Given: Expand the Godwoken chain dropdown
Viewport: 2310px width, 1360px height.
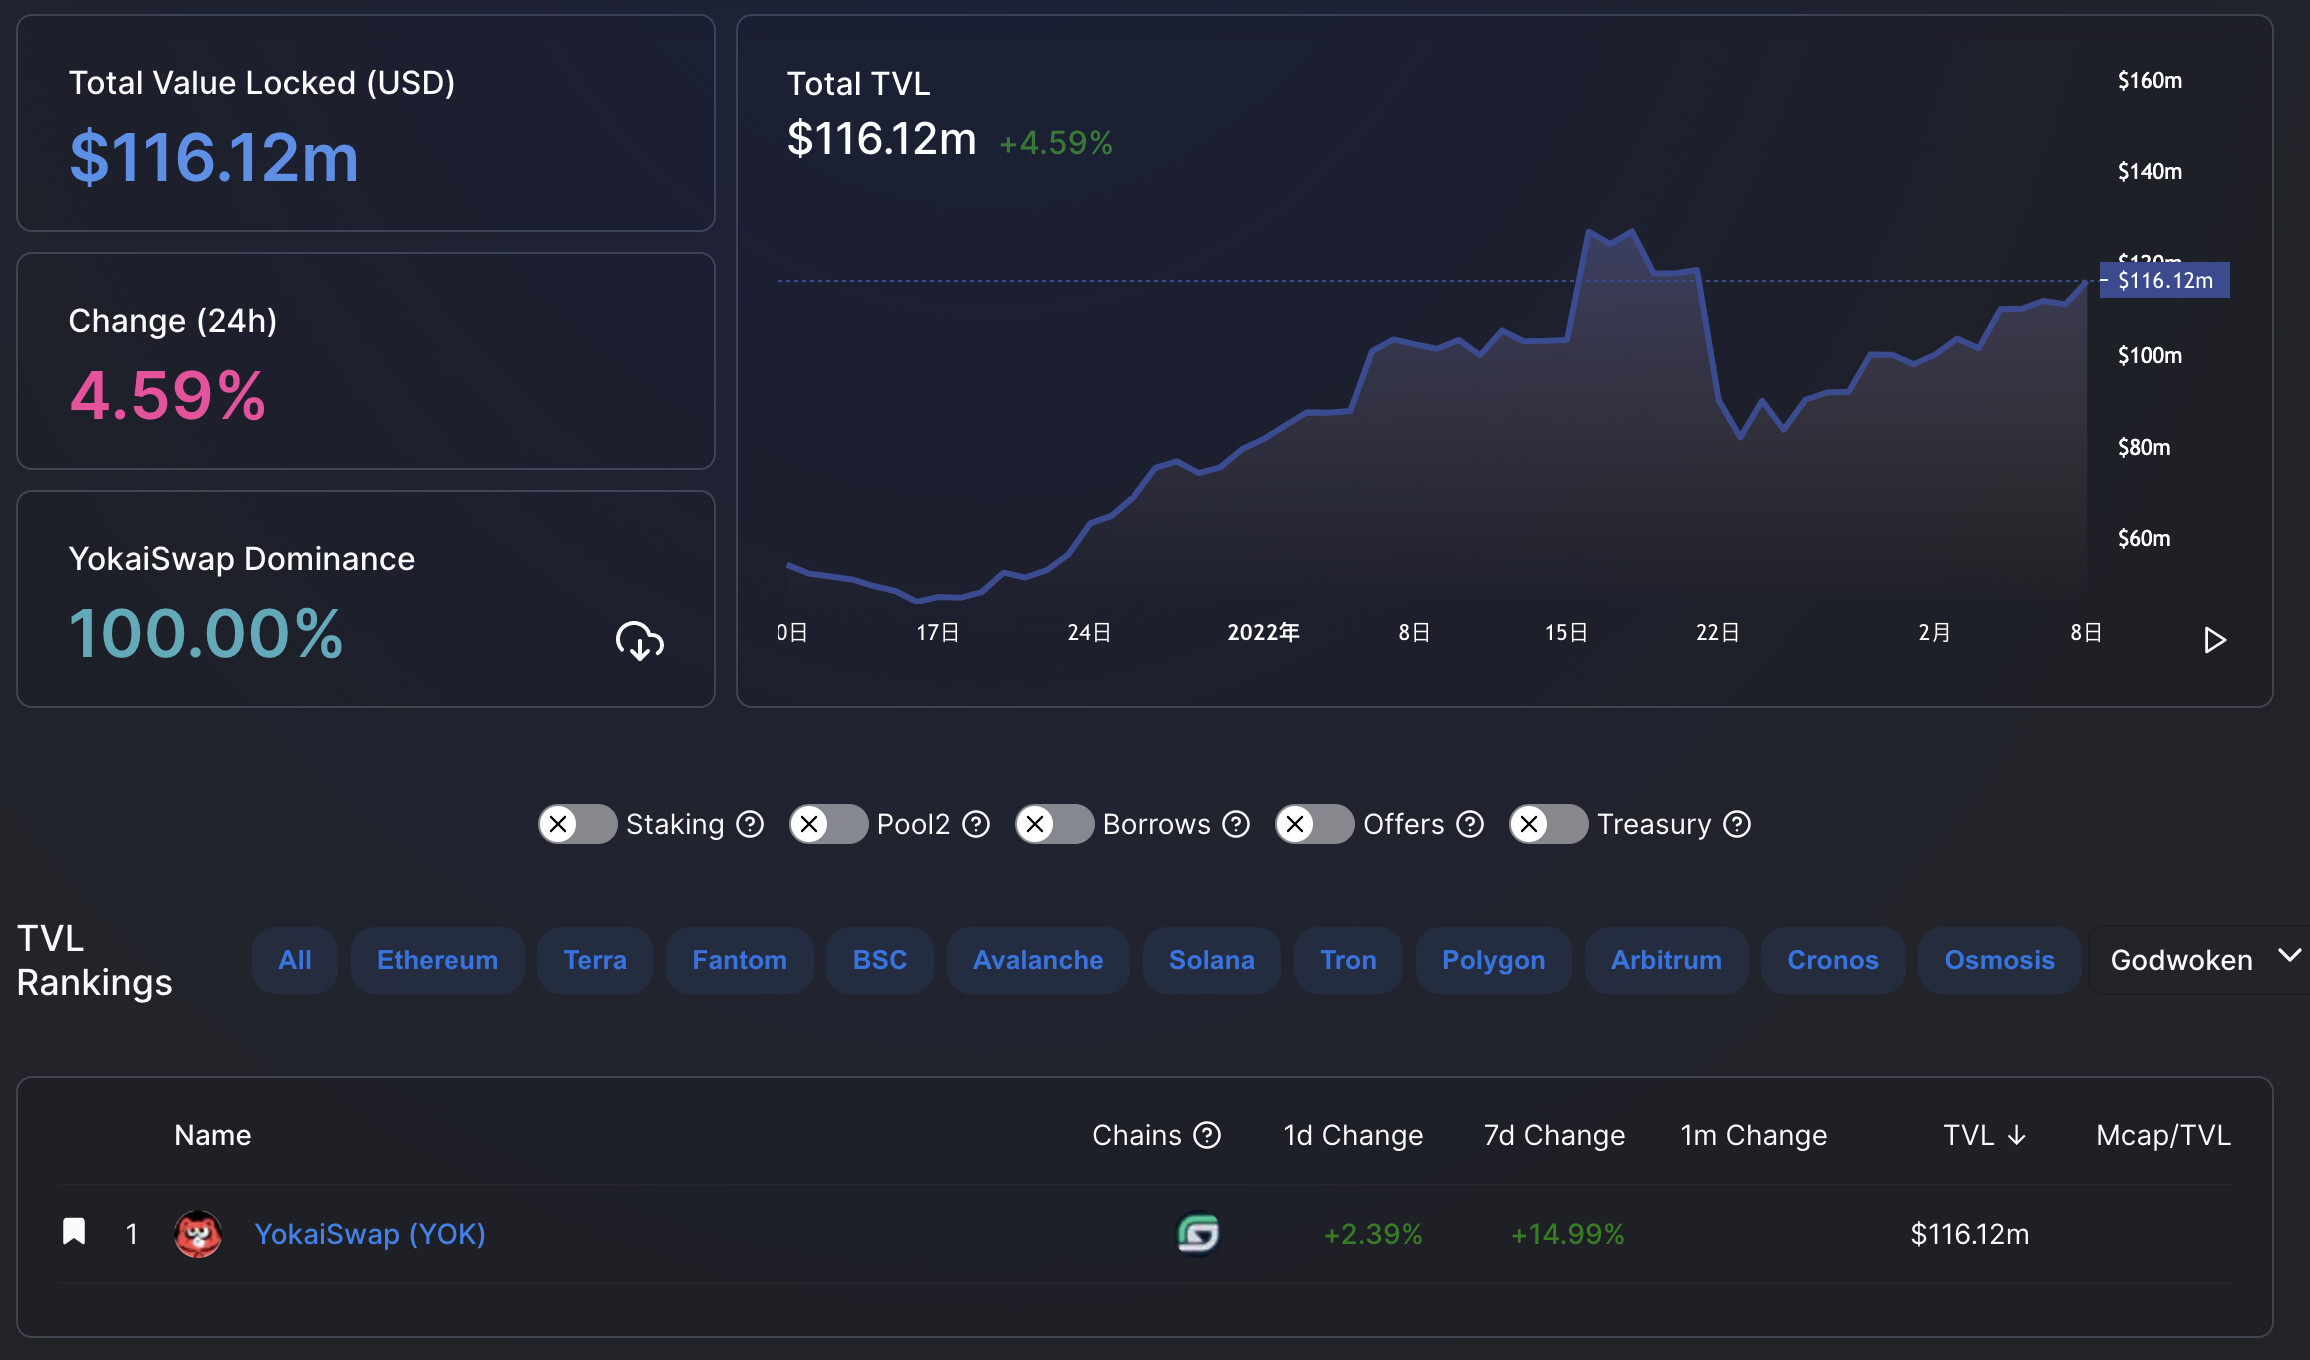Looking at the screenshot, I should click(x=2200, y=960).
